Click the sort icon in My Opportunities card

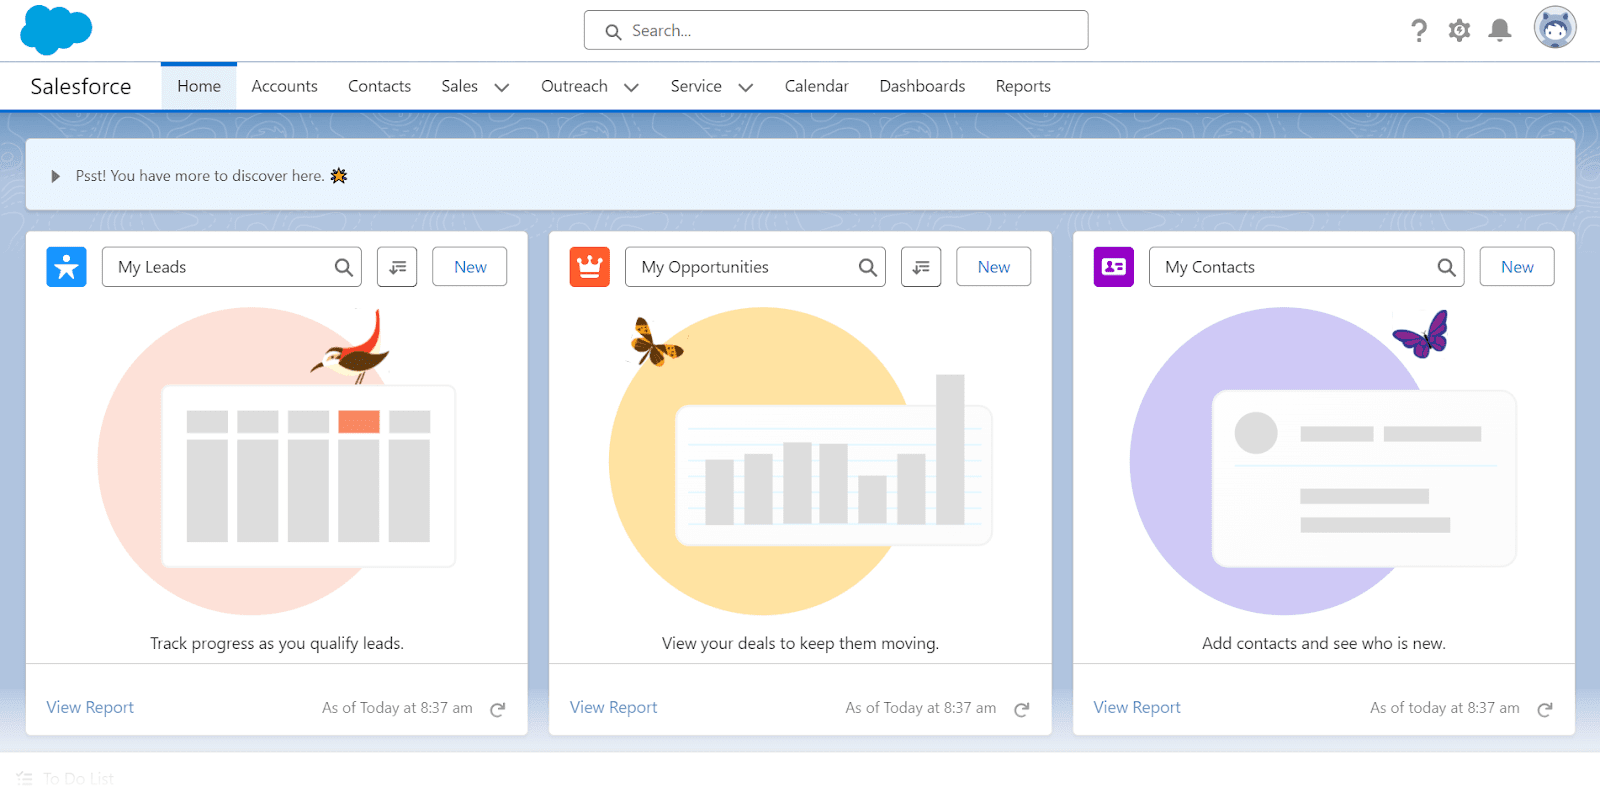click(921, 267)
